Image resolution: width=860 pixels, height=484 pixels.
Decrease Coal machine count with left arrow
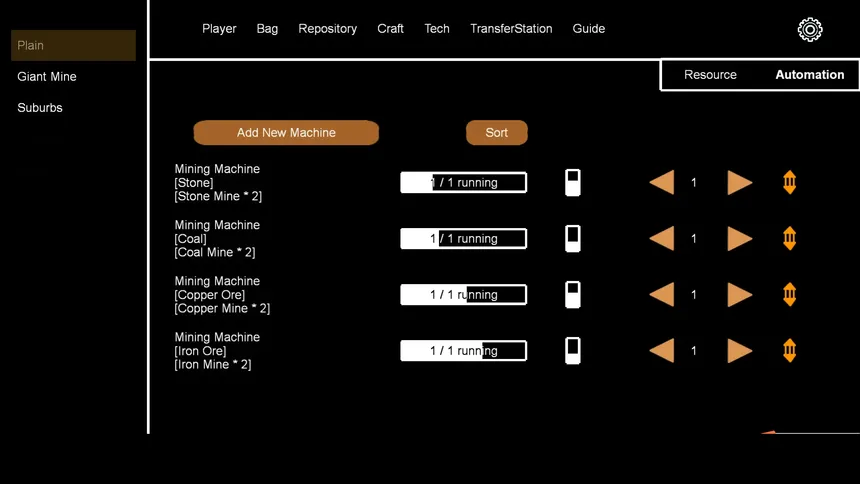(x=662, y=239)
